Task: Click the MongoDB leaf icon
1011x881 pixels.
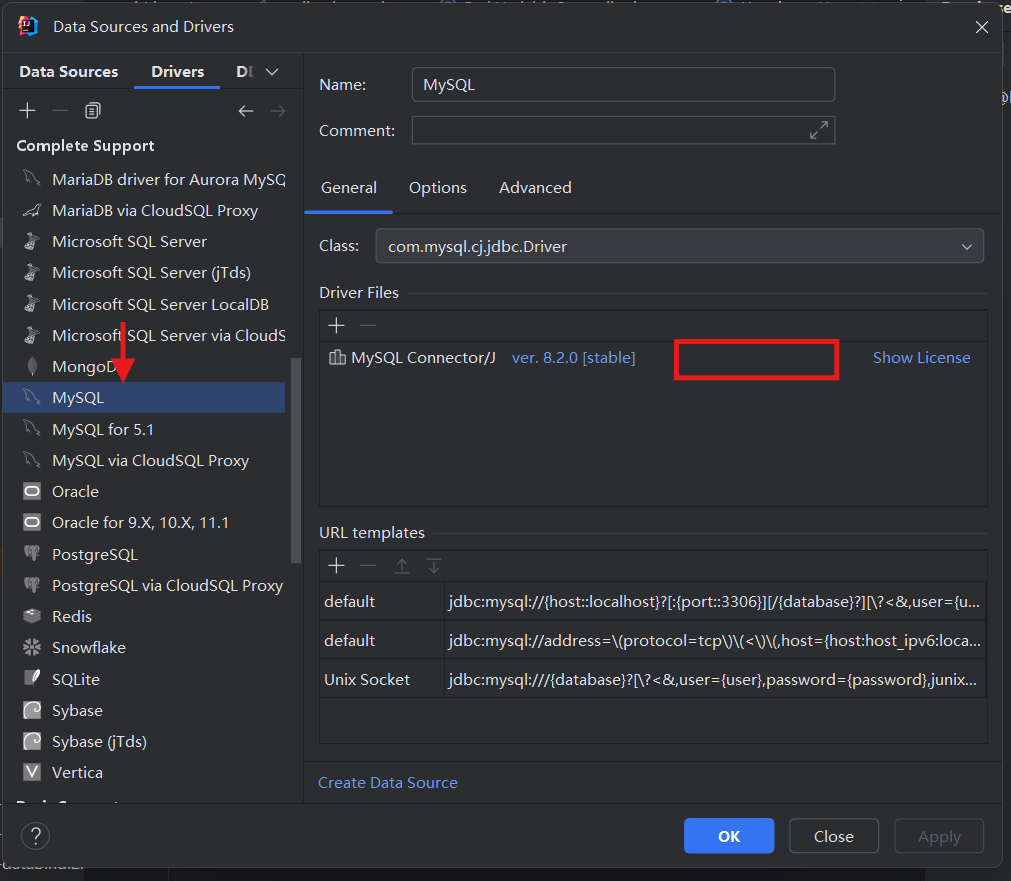Action: coord(32,366)
